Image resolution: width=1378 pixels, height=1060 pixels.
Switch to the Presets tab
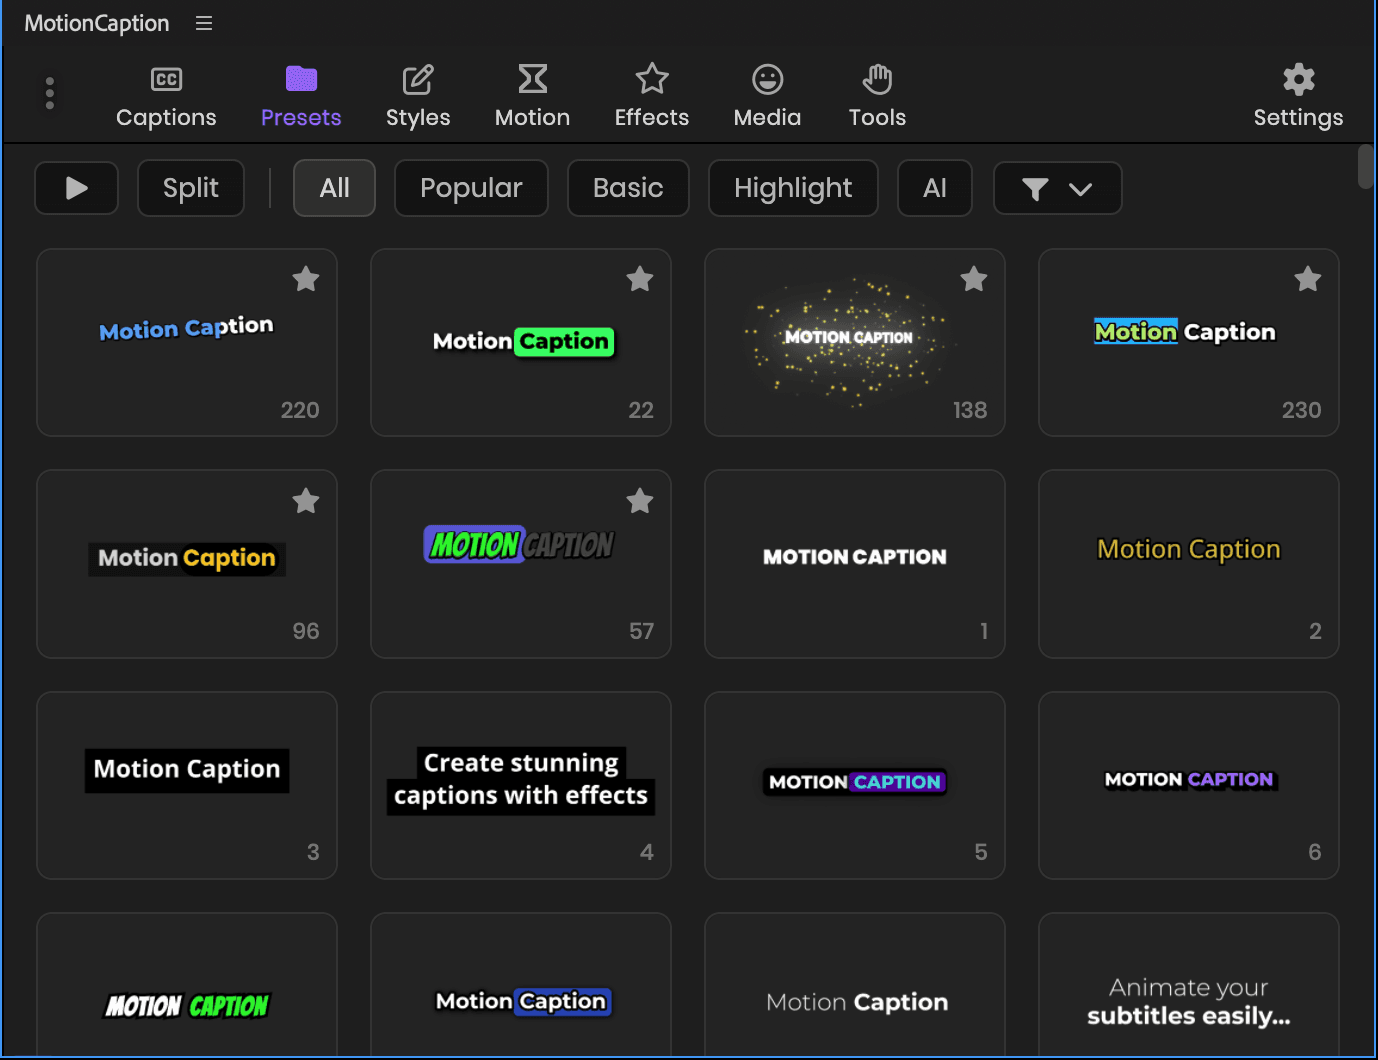click(x=301, y=97)
